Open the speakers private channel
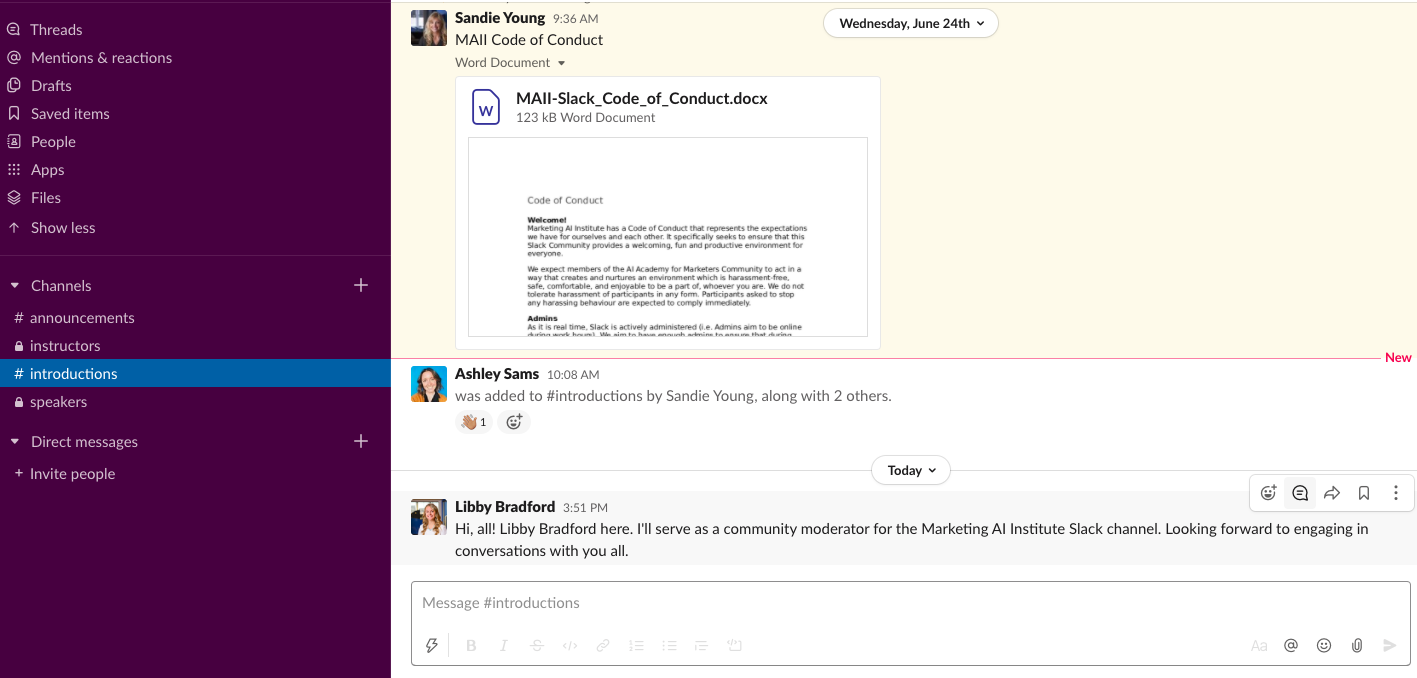The height and width of the screenshot is (678, 1417). tap(58, 402)
